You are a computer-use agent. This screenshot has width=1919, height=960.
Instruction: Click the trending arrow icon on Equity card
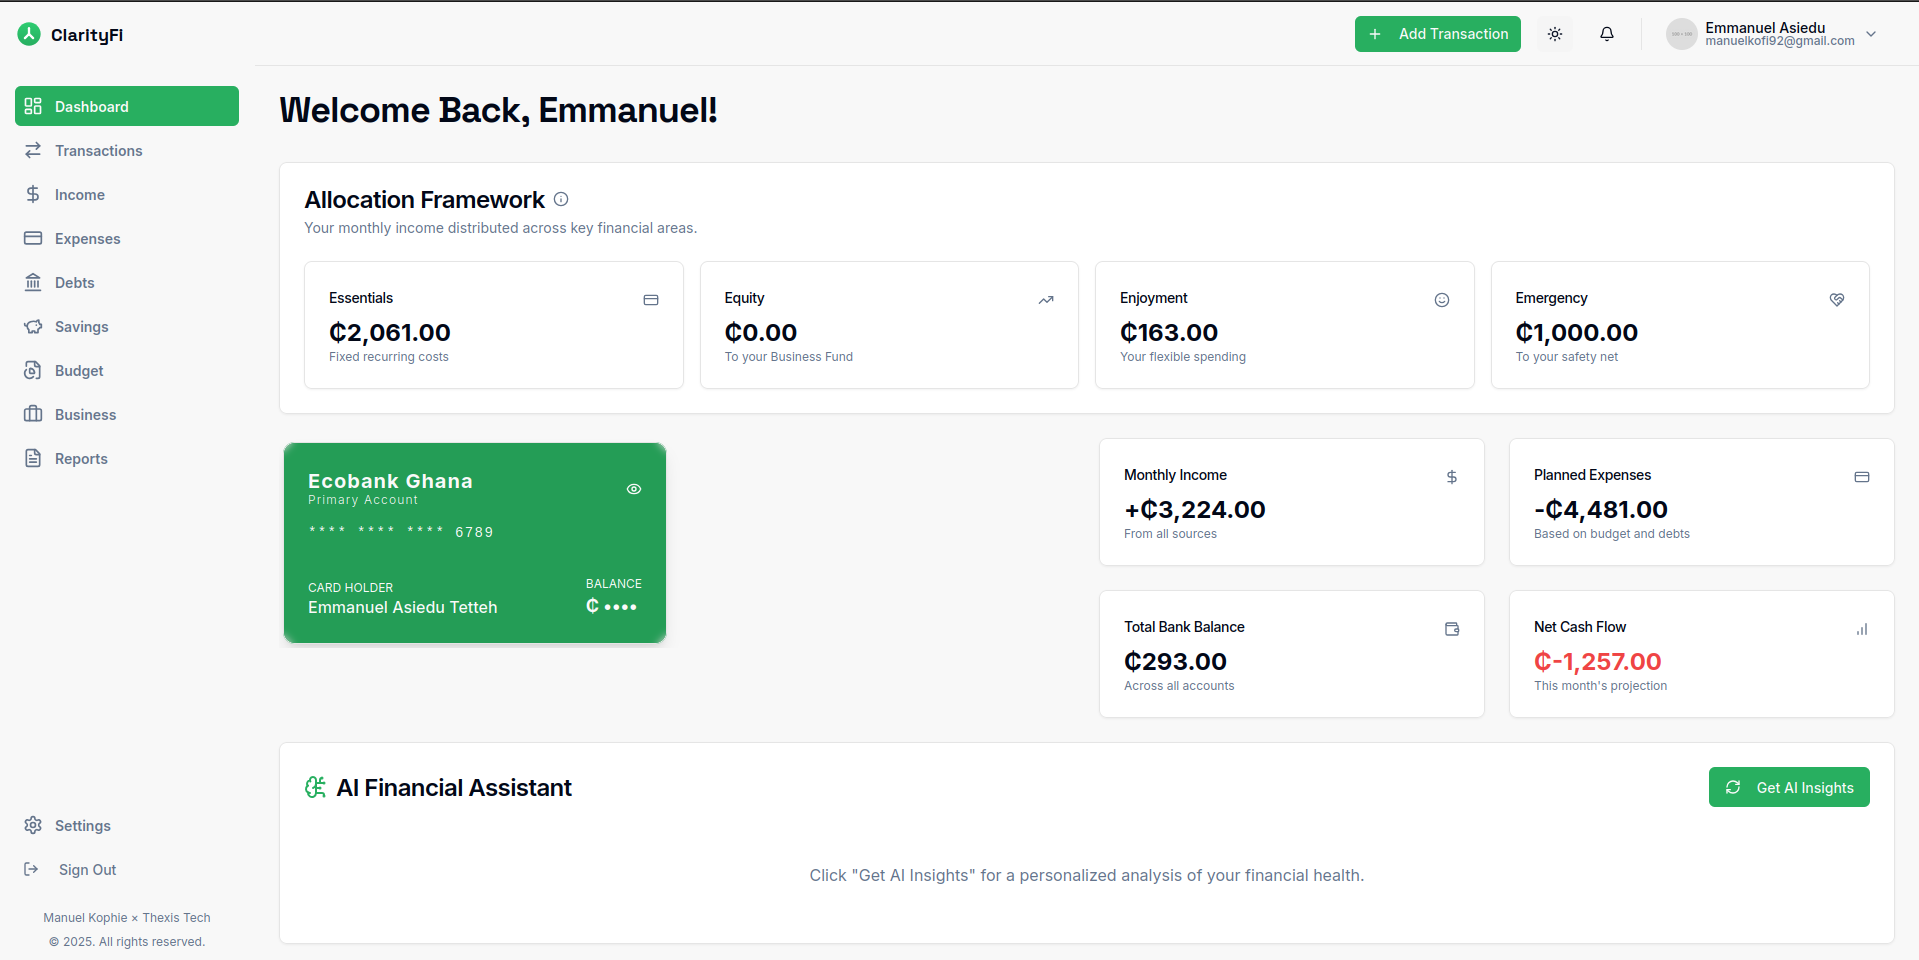coord(1046,300)
